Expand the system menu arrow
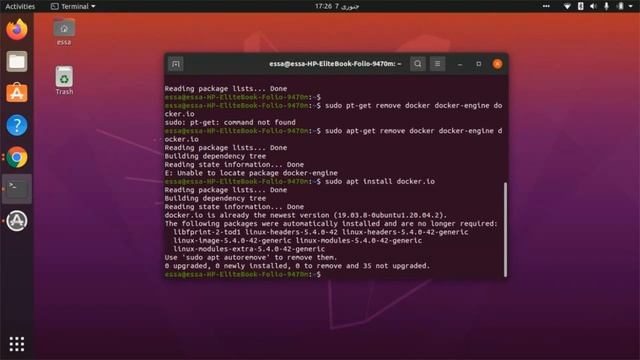Screen dimensions: 640x360 pyautogui.click(x=631, y=6)
